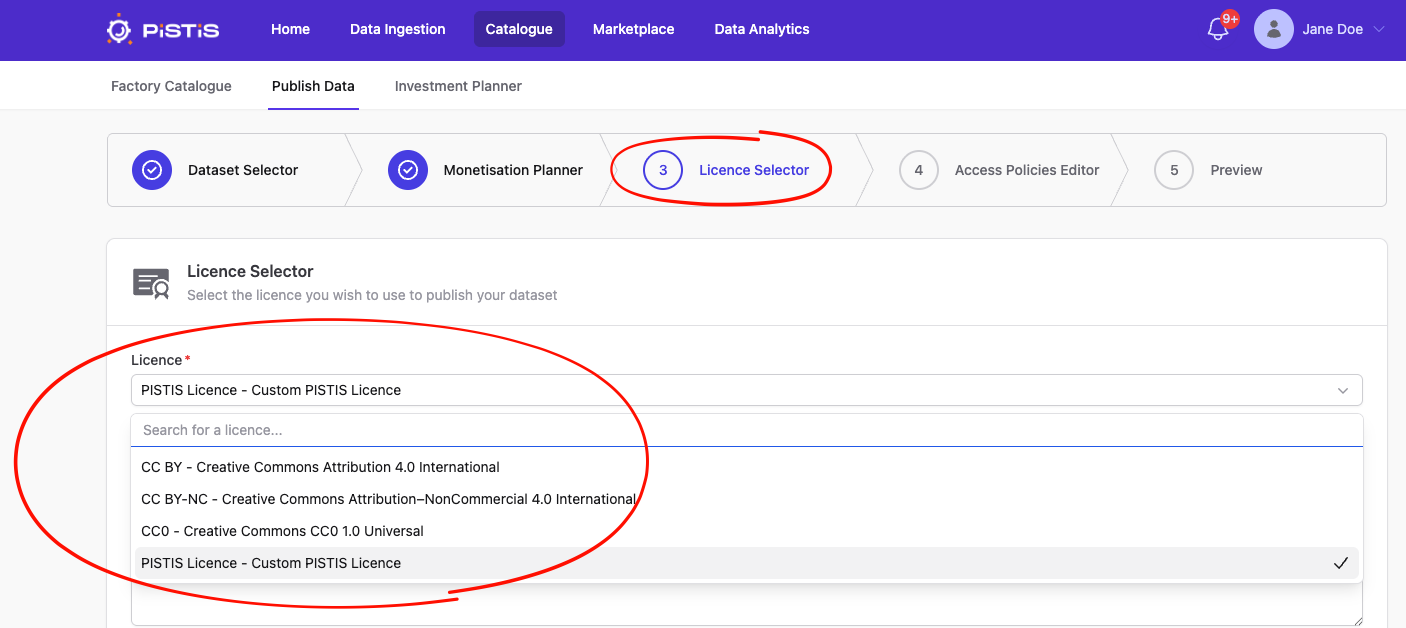
Task: Open the notifications bell
Action: coord(1218,30)
